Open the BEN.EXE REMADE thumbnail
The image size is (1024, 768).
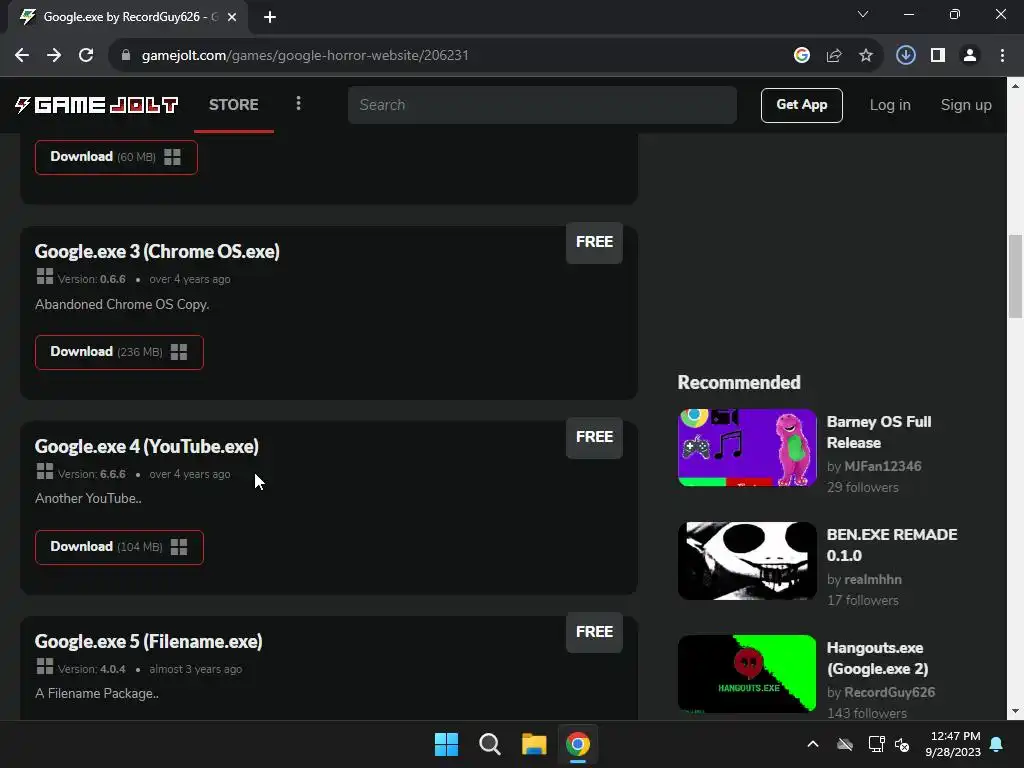747,561
